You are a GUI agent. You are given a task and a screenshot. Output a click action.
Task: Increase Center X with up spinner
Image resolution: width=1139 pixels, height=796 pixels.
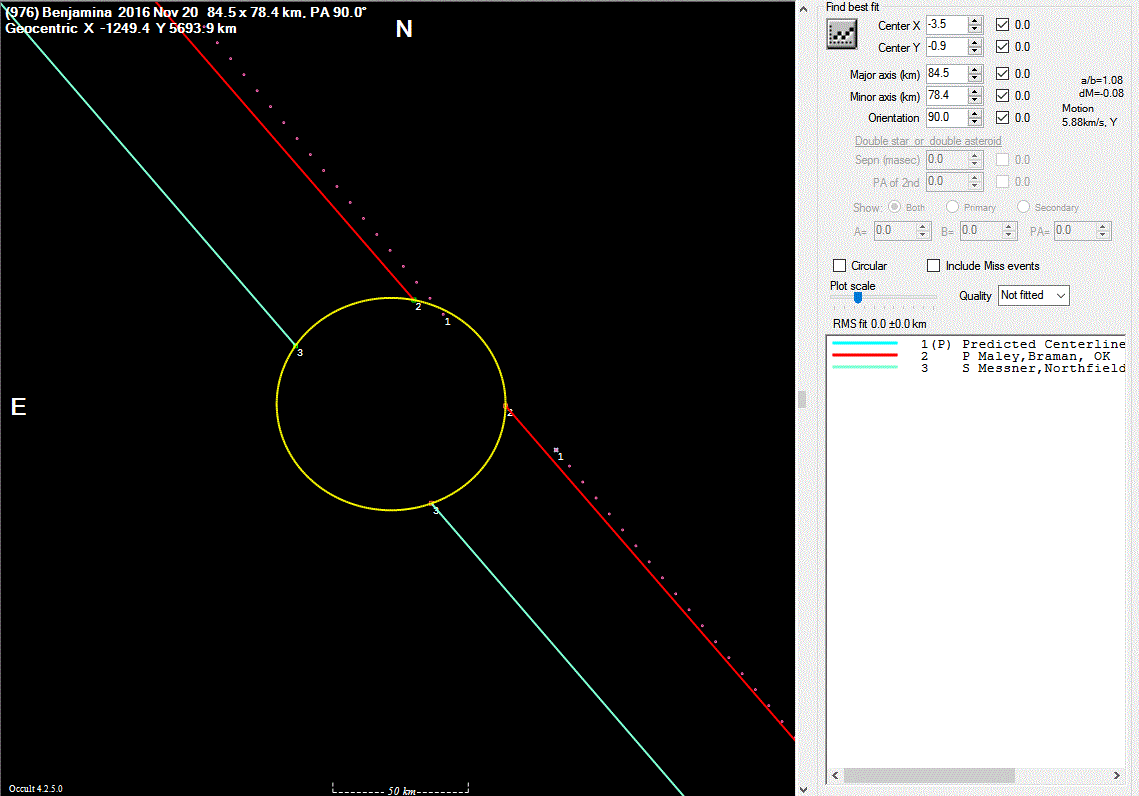[x=975, y=20]
